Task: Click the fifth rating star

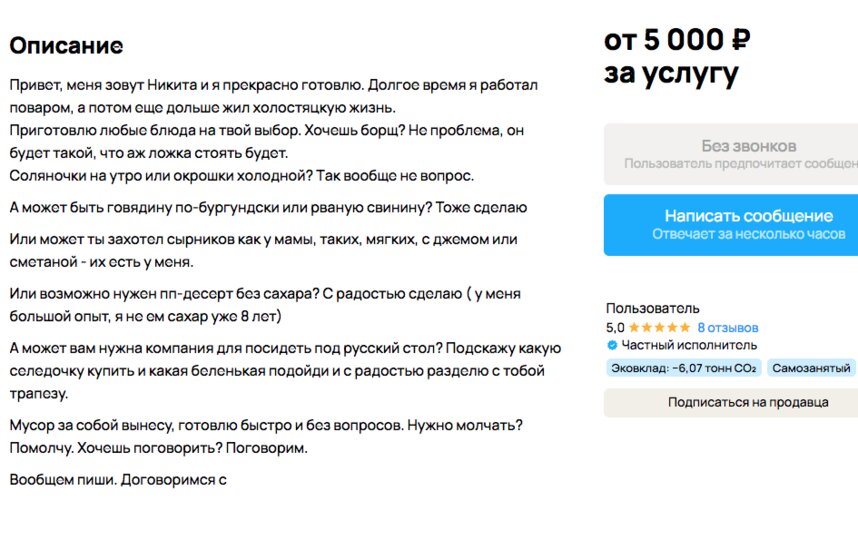Action: coord(685,328)
